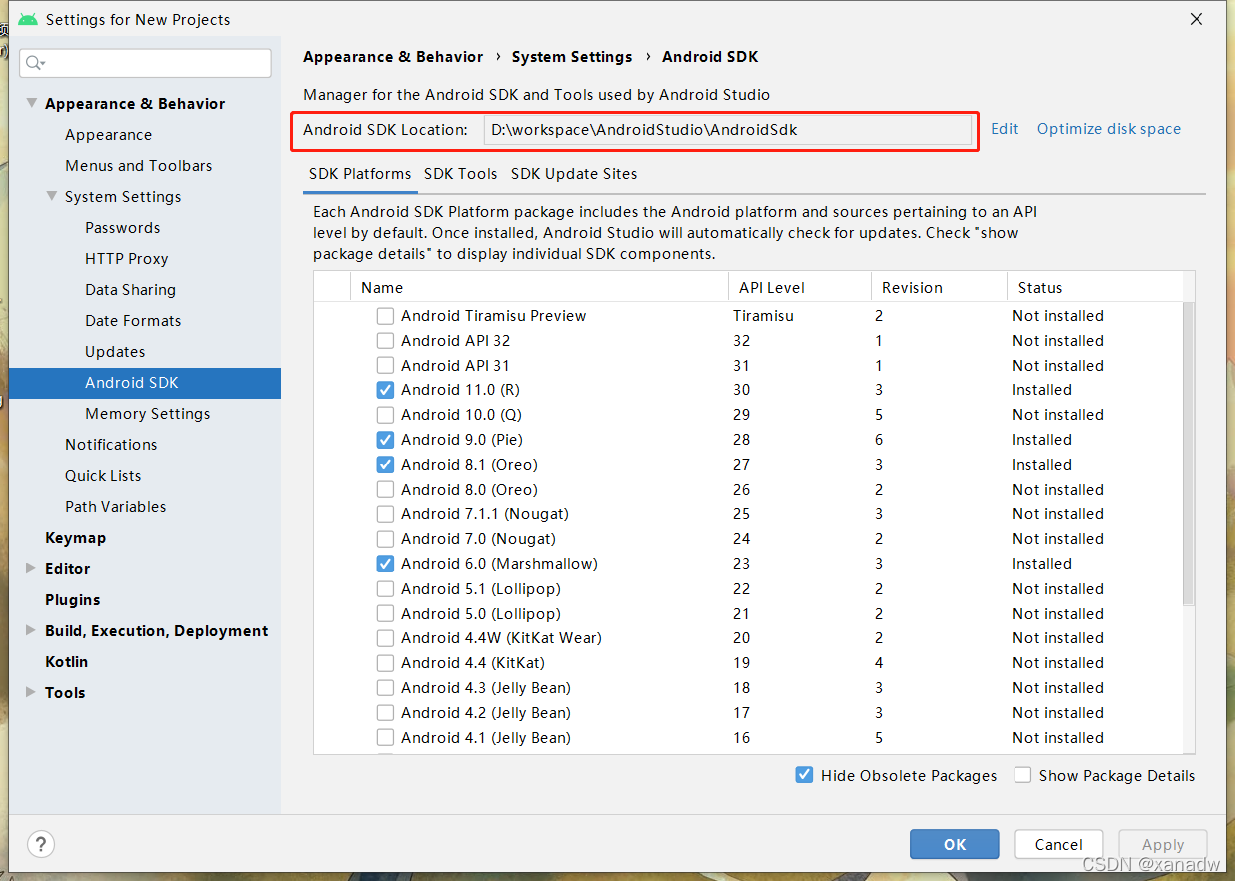
Task: Enable Show Package Details checkbox
Action: tap(1022, 775)
